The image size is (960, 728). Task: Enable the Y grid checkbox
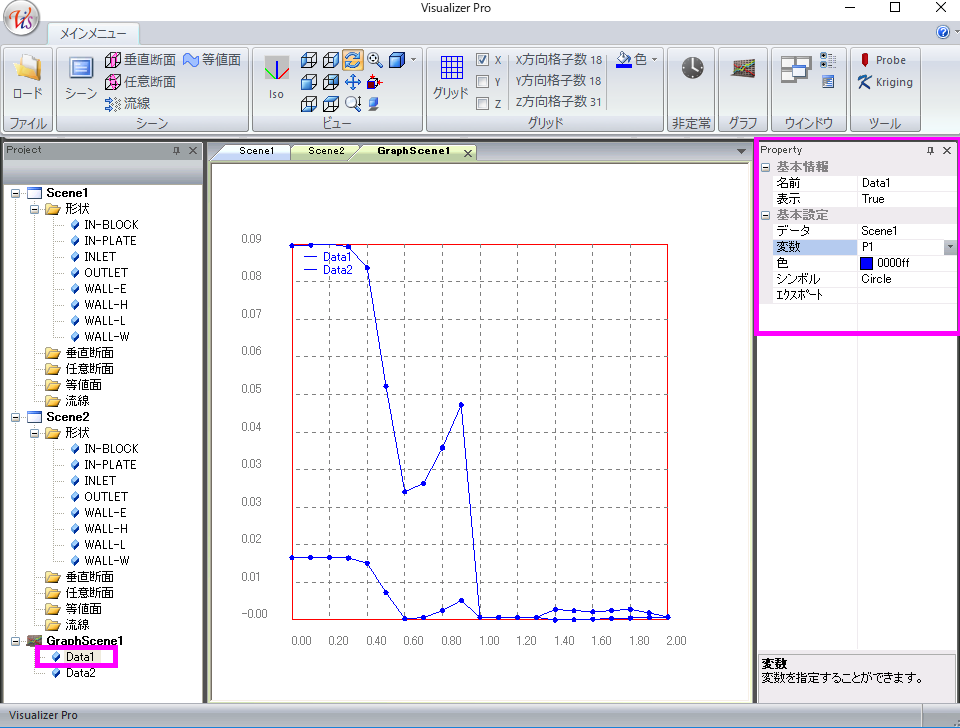(x=482, y=82)
